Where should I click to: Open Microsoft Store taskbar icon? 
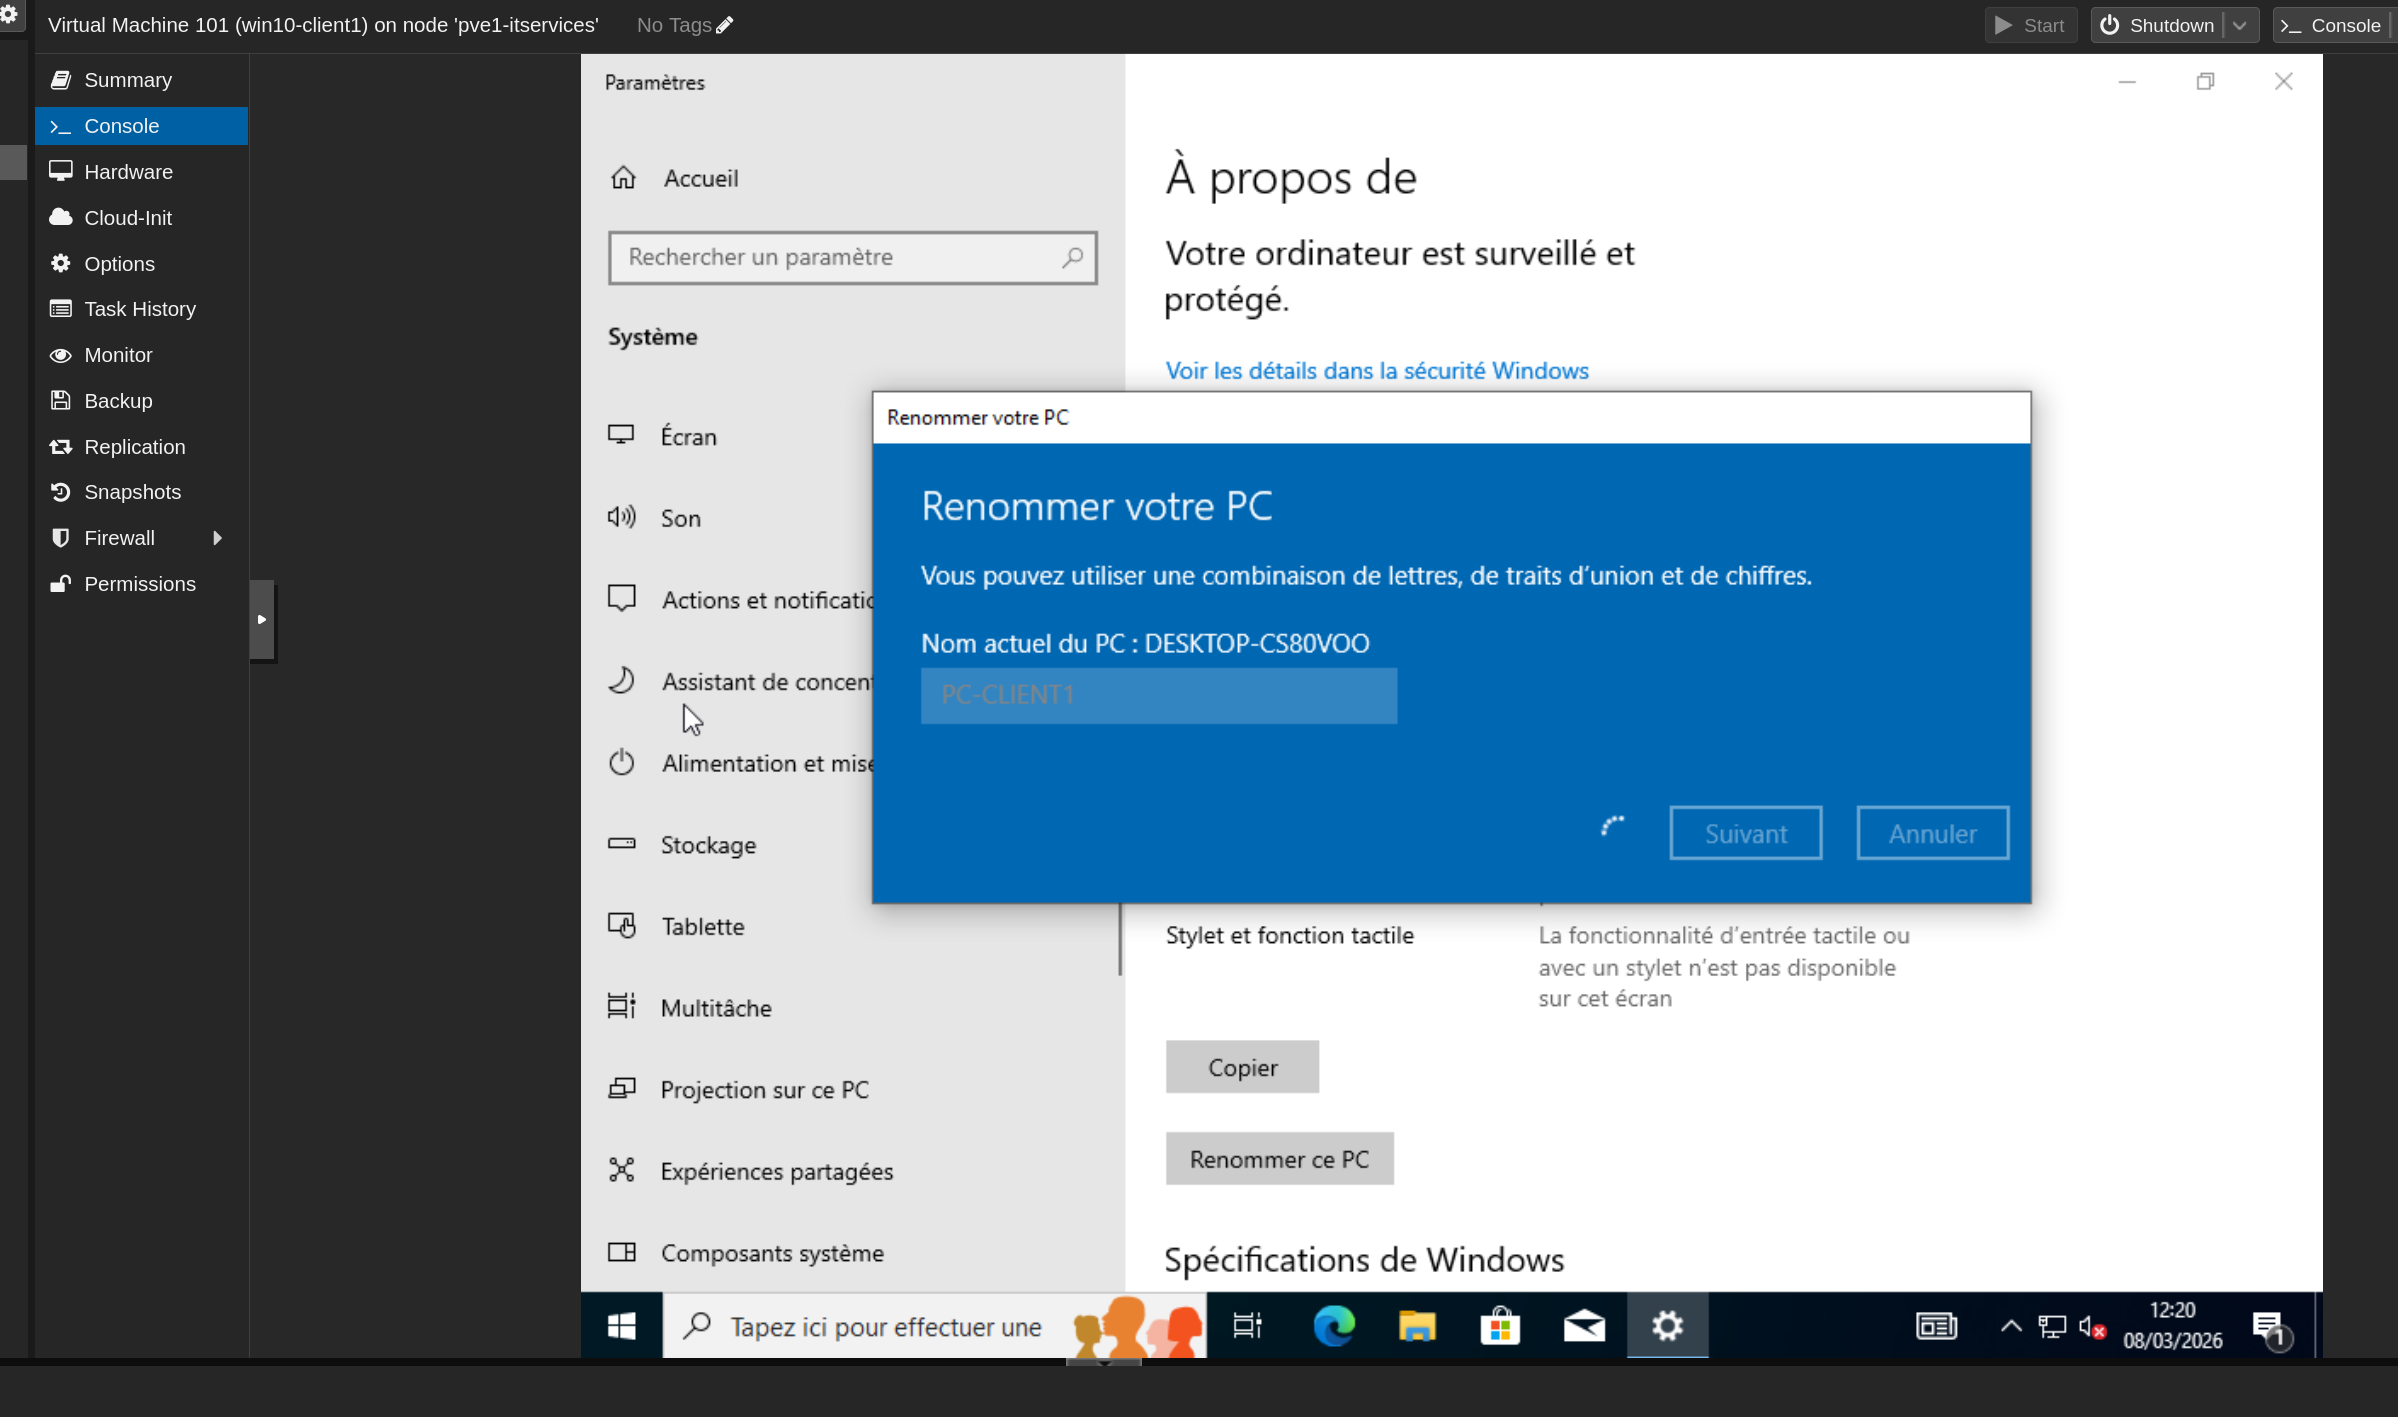tap(1500, 1326)
